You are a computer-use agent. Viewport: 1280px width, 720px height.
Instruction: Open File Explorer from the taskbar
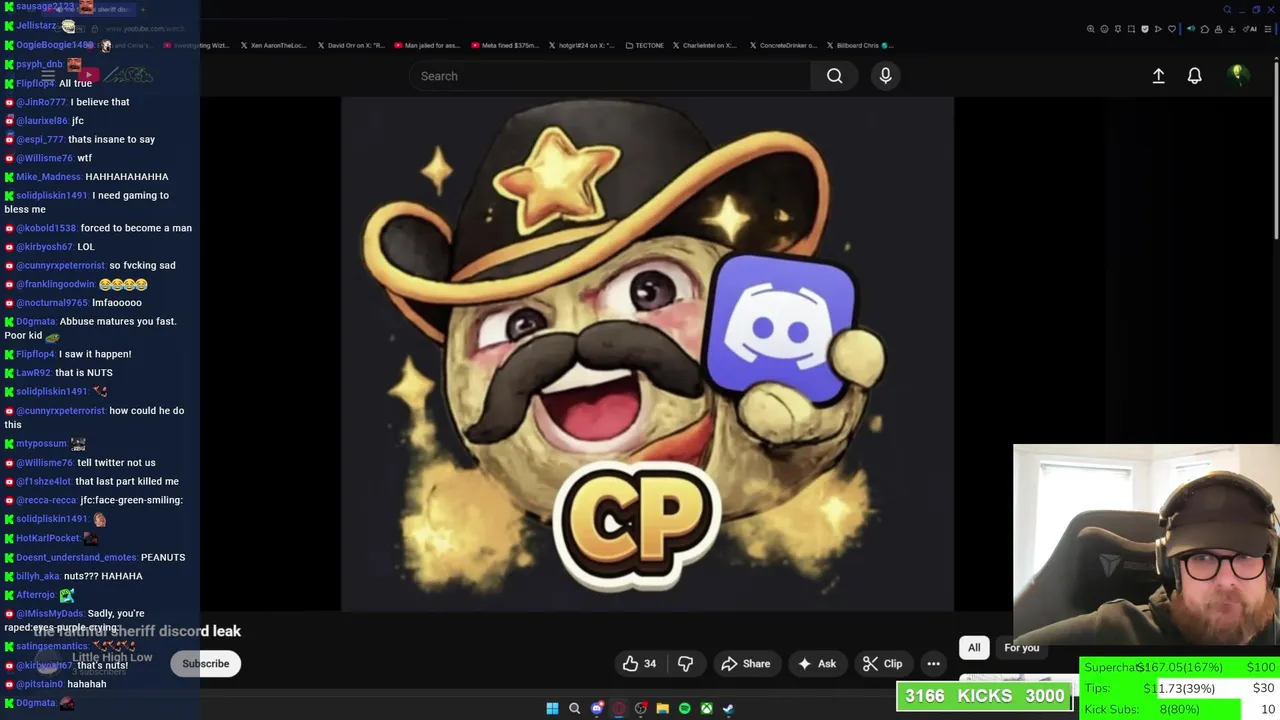point(662,709)
